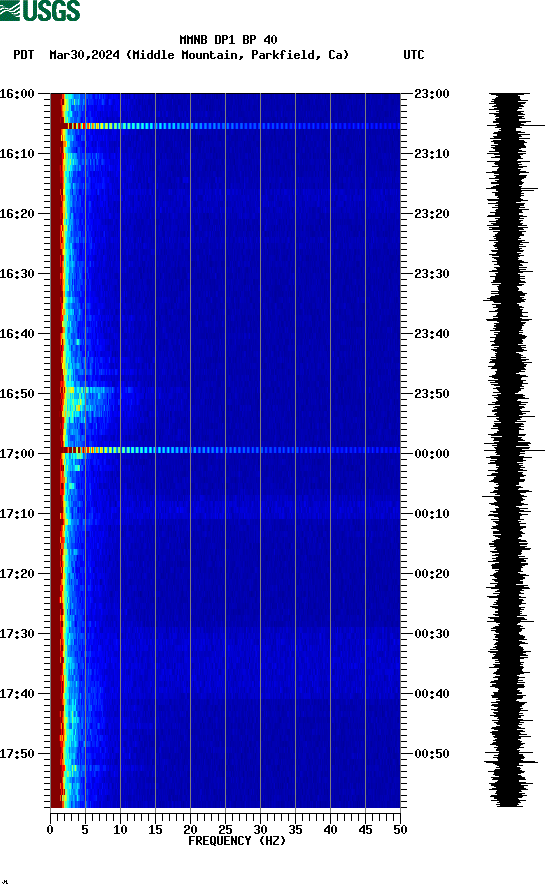Click the 16:20 PDT time label
The height and width of the screenshot is (893, 552).
17,214
